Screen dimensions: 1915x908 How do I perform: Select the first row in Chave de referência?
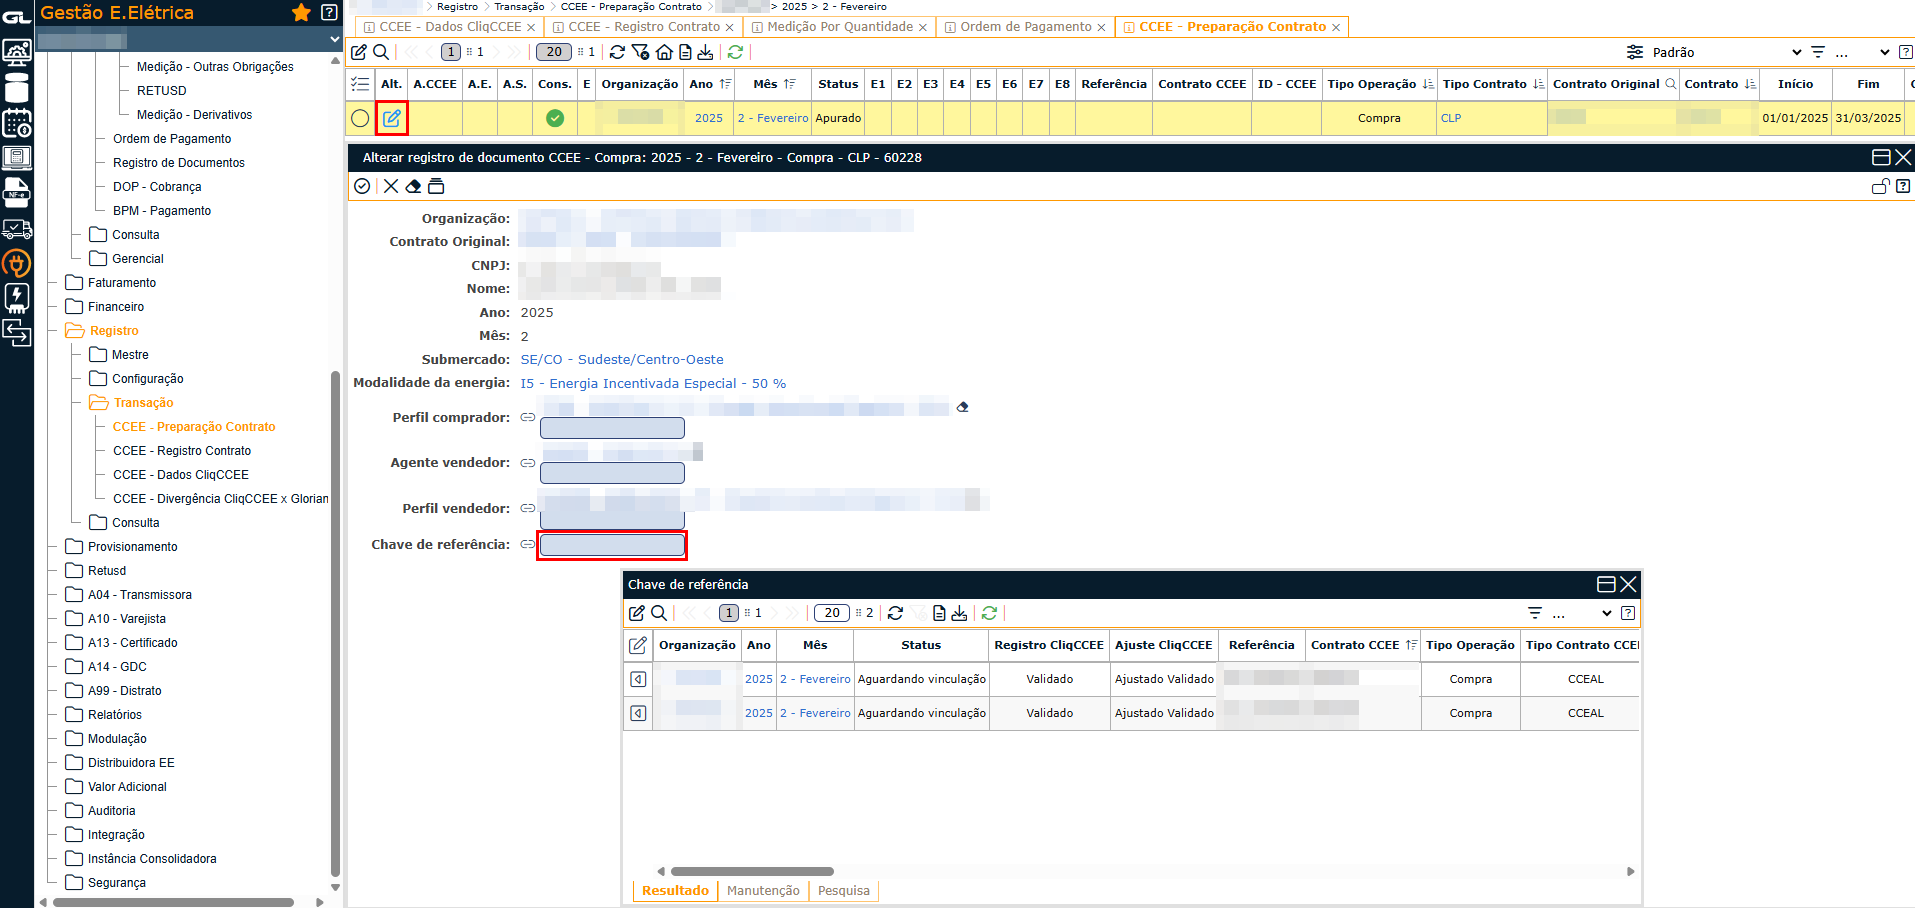tap(638, 679)
